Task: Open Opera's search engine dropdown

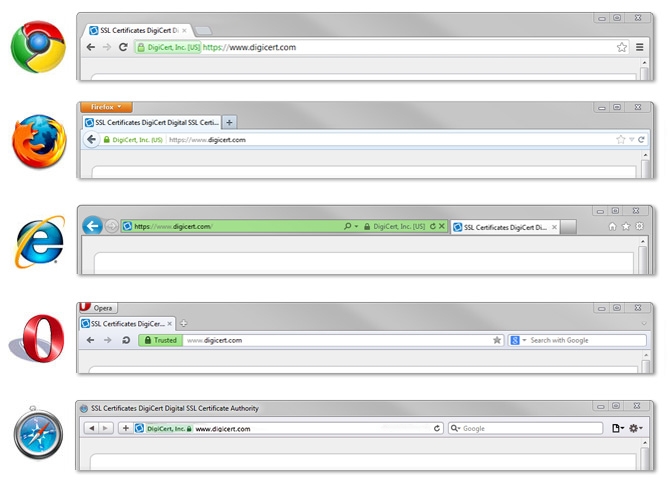Action: tap(518, 340)
